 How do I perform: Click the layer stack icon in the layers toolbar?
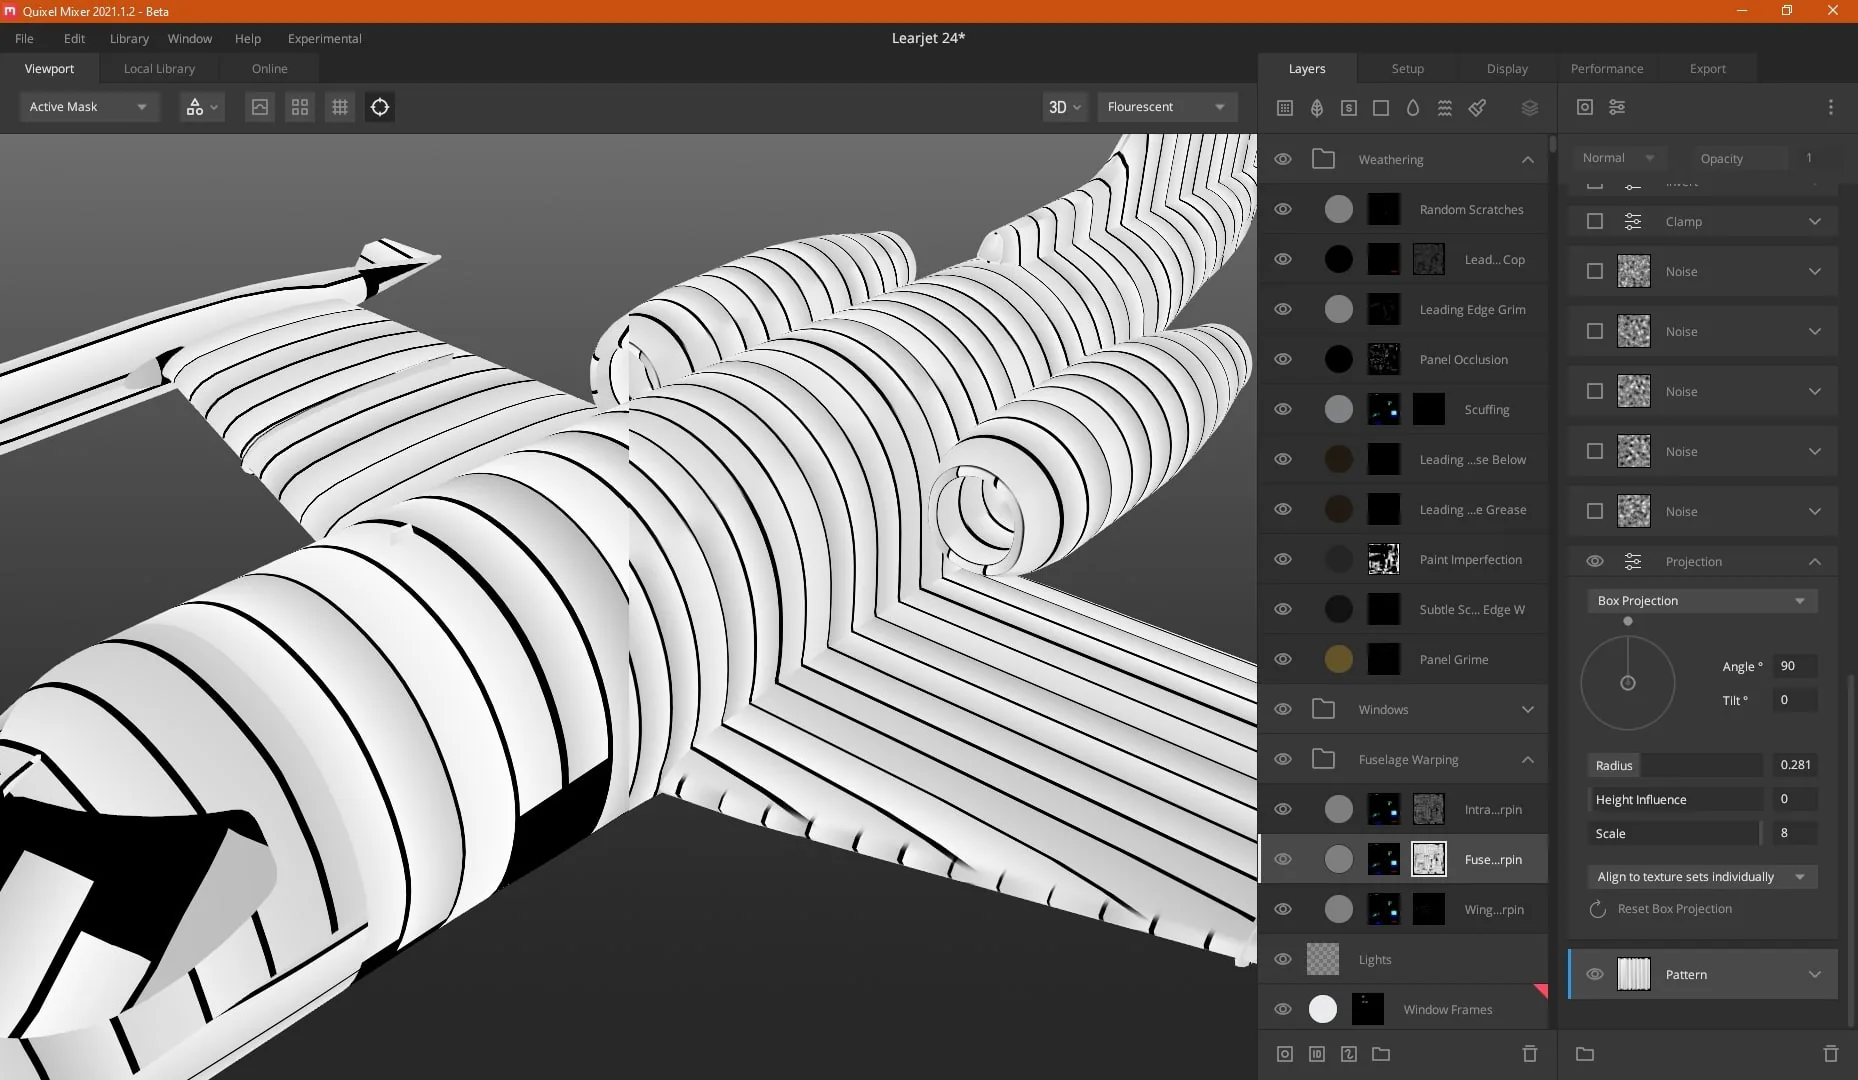pos(1530,108)
